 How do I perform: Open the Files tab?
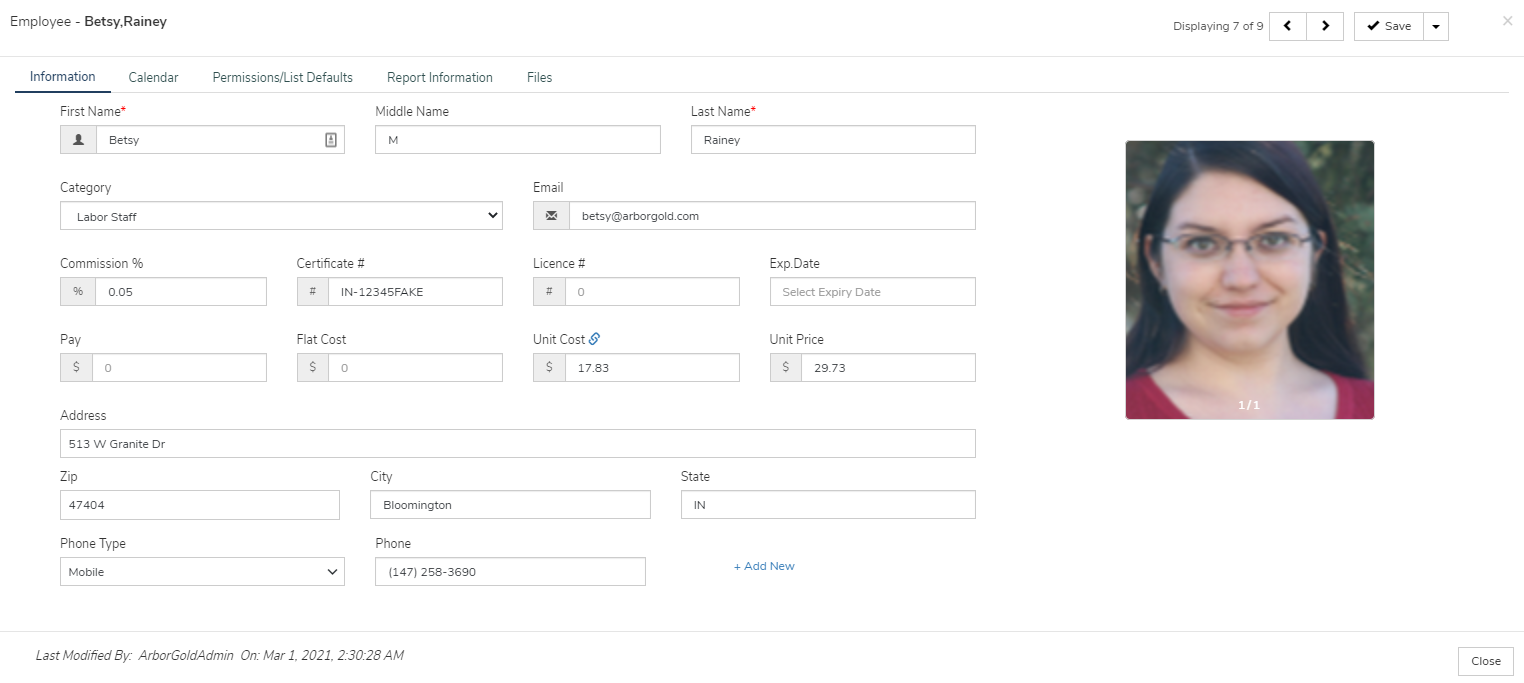coord(539,77)
